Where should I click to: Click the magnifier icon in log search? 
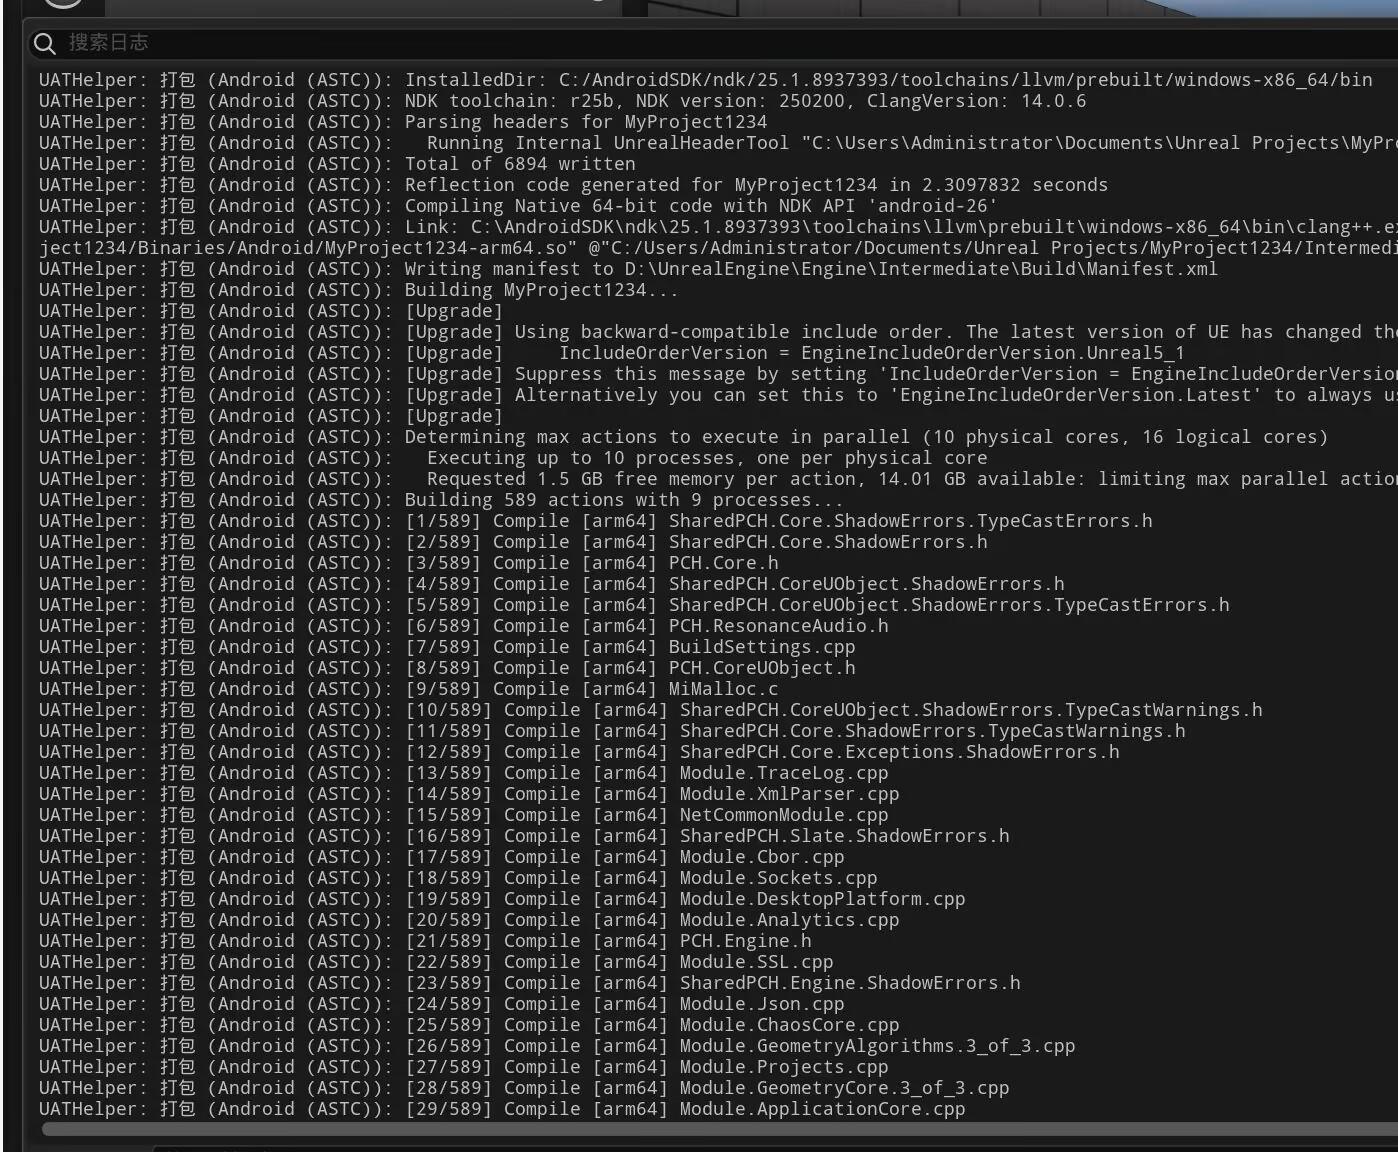pyautogui.click(x=44, y=43)
